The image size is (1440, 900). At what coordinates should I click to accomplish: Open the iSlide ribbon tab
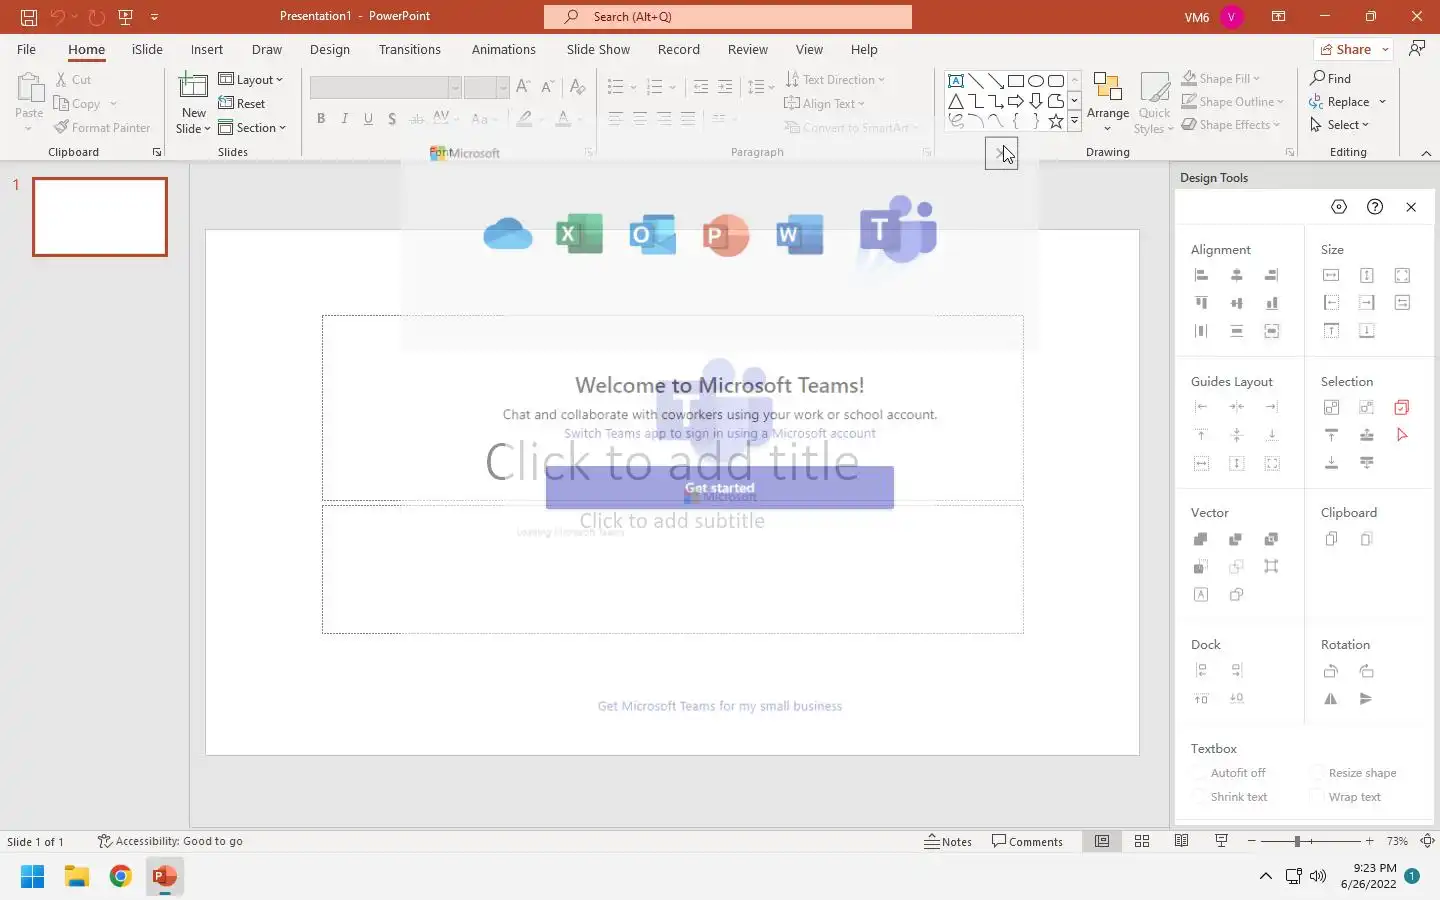147,49
